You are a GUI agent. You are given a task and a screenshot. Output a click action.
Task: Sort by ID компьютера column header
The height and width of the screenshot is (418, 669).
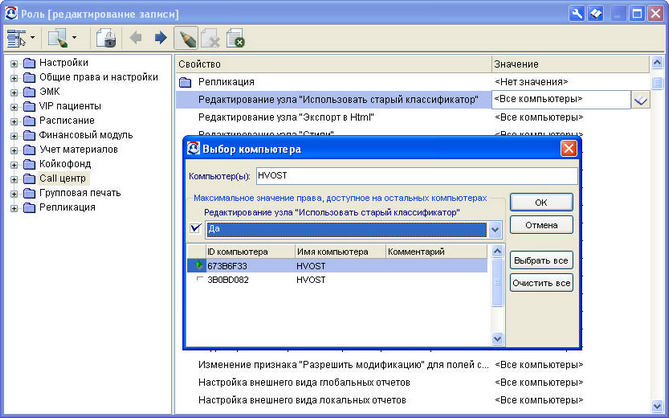point(250,252)
